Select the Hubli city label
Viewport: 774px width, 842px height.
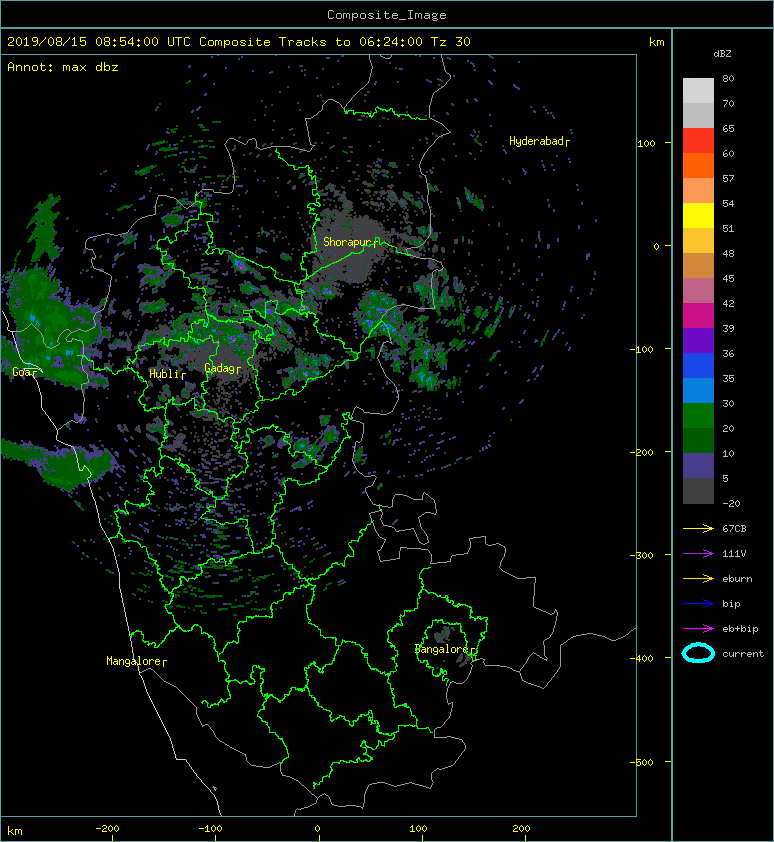[167, 374]
